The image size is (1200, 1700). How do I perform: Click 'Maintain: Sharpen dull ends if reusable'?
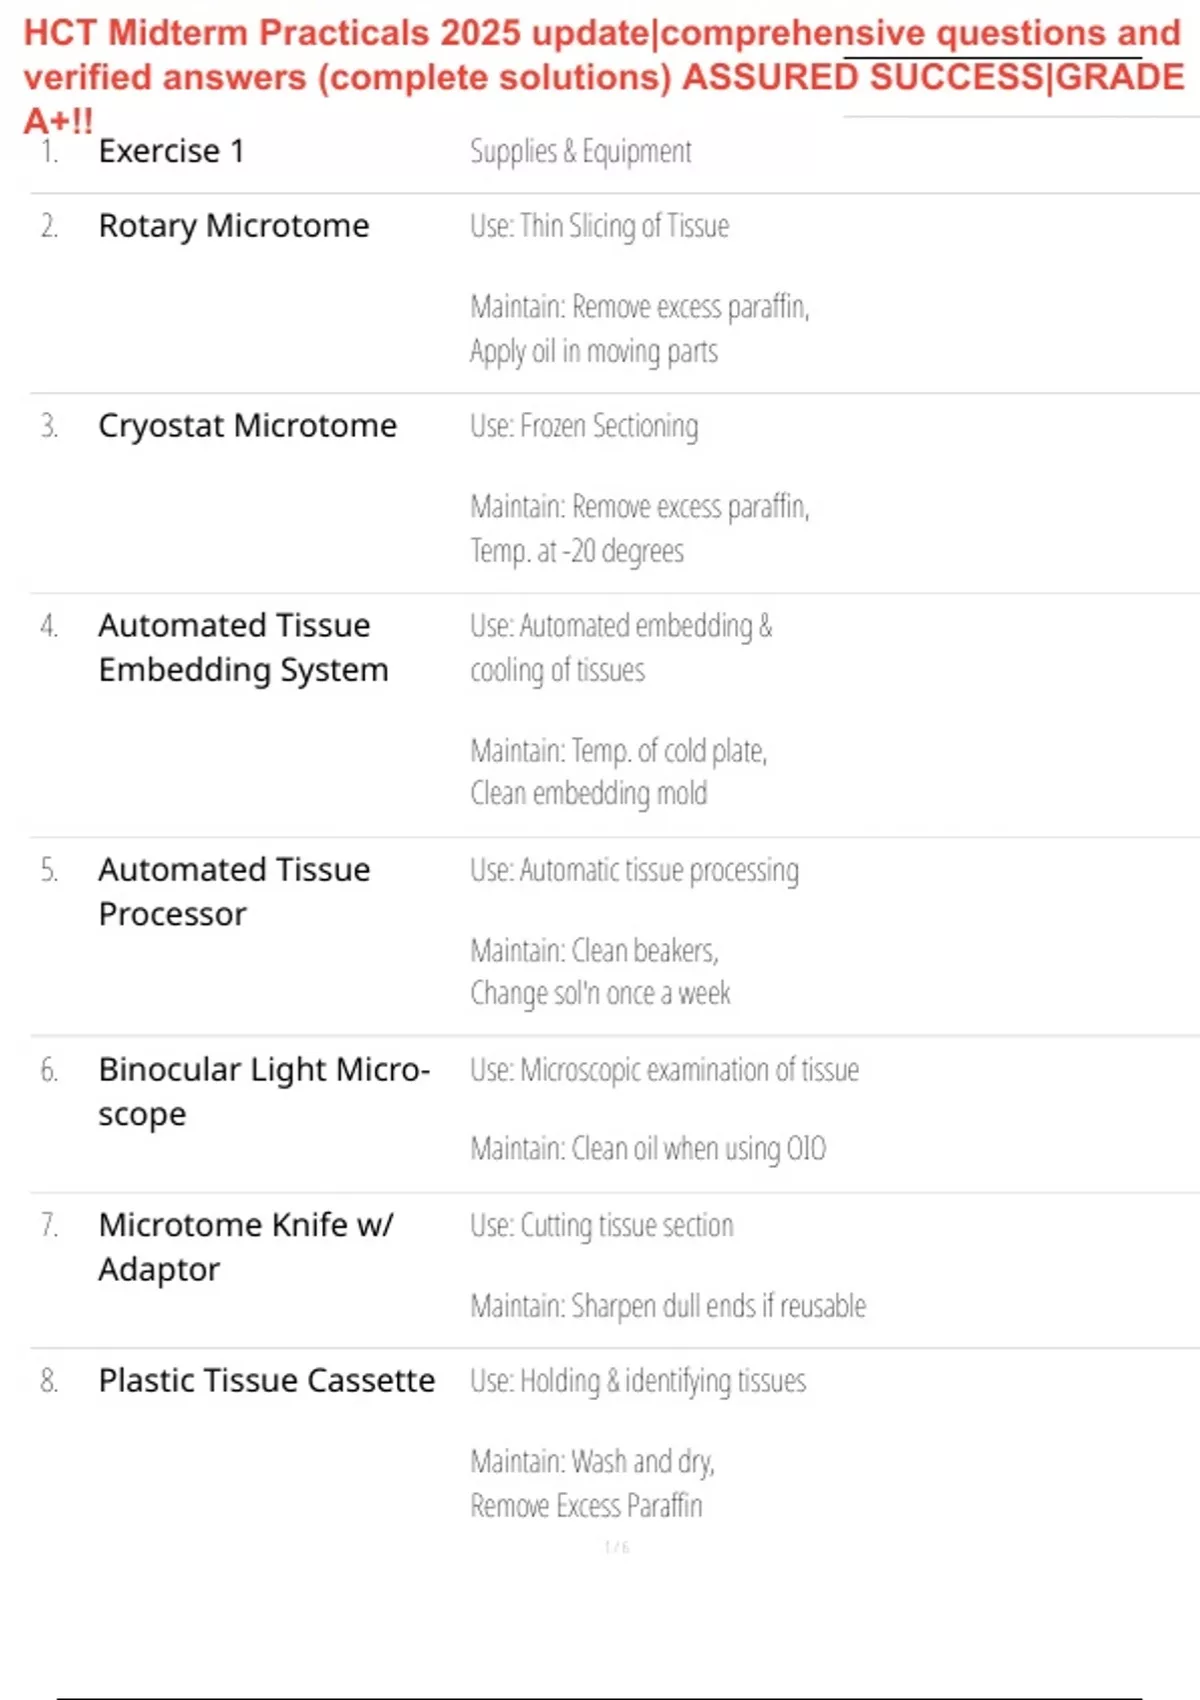[668, 1306]
